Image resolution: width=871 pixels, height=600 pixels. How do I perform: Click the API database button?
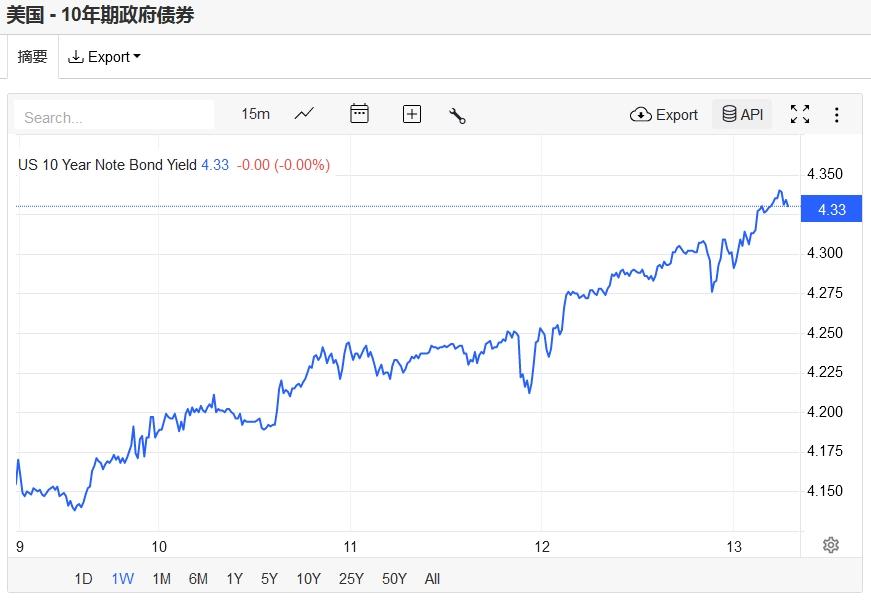742,114
